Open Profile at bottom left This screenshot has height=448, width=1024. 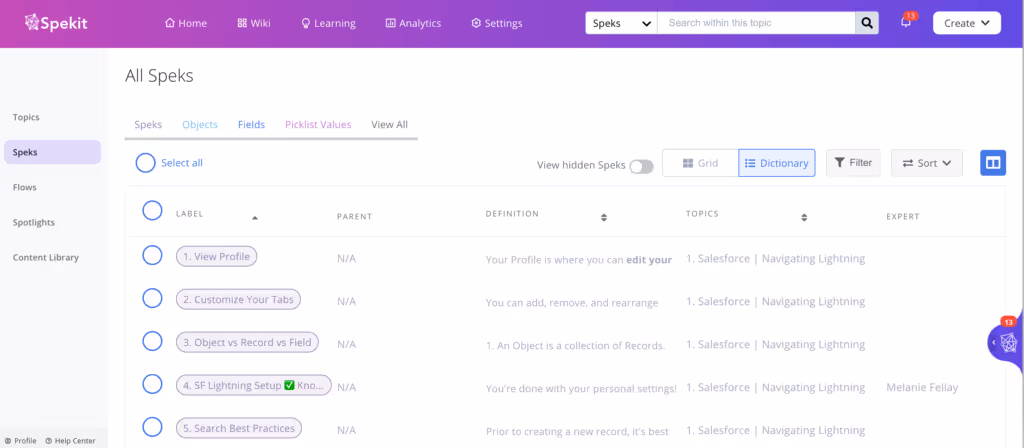tap(21, 441)
